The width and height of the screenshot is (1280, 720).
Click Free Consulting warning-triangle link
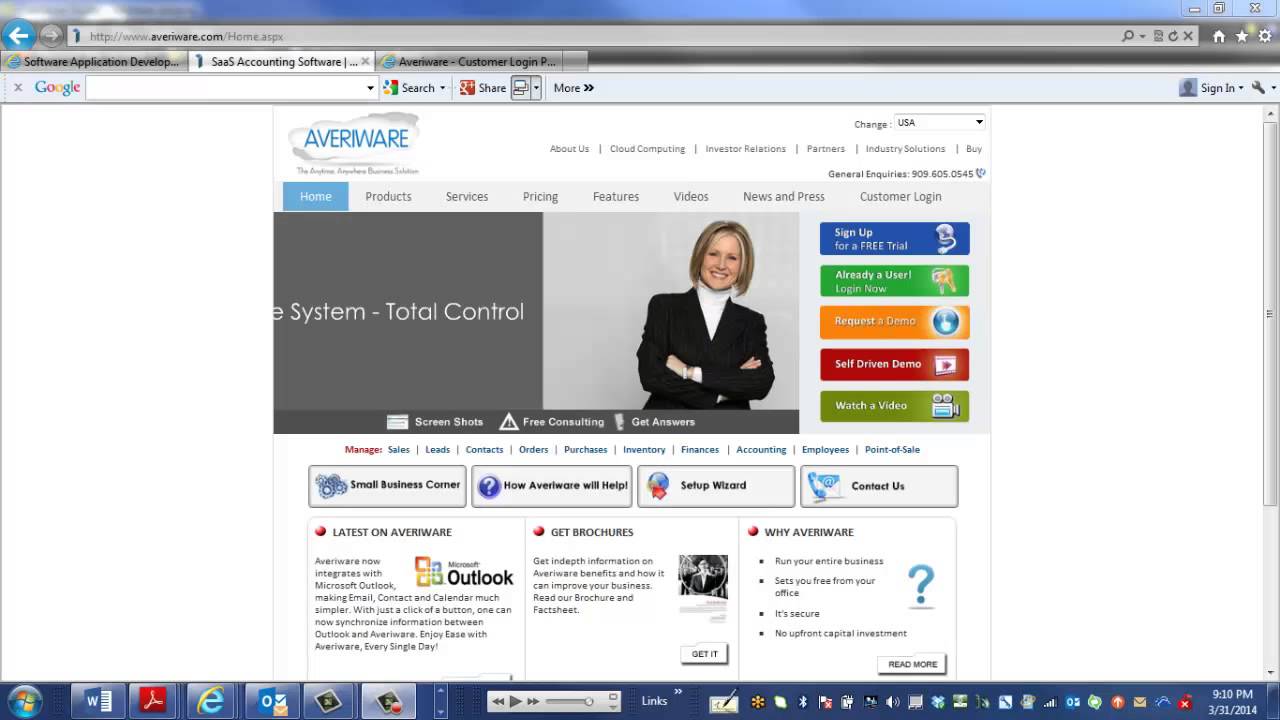tap(551, 422)
